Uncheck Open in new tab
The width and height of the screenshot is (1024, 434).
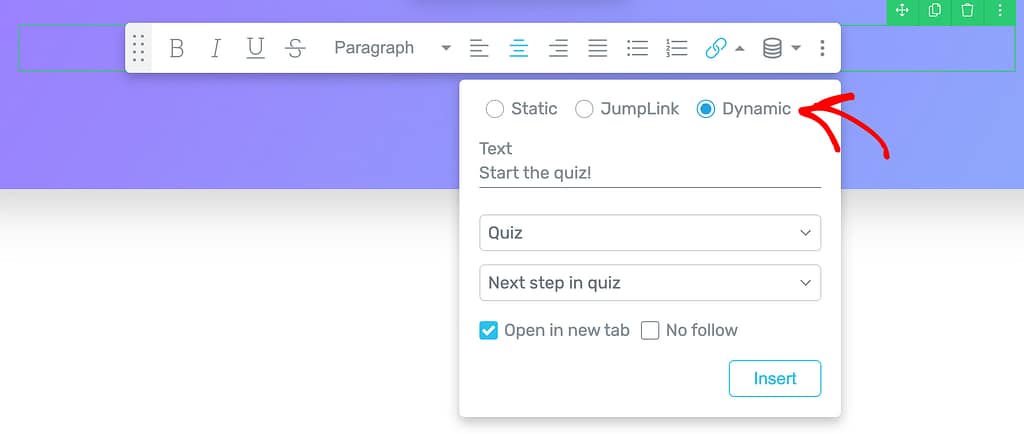click(489, 330)
